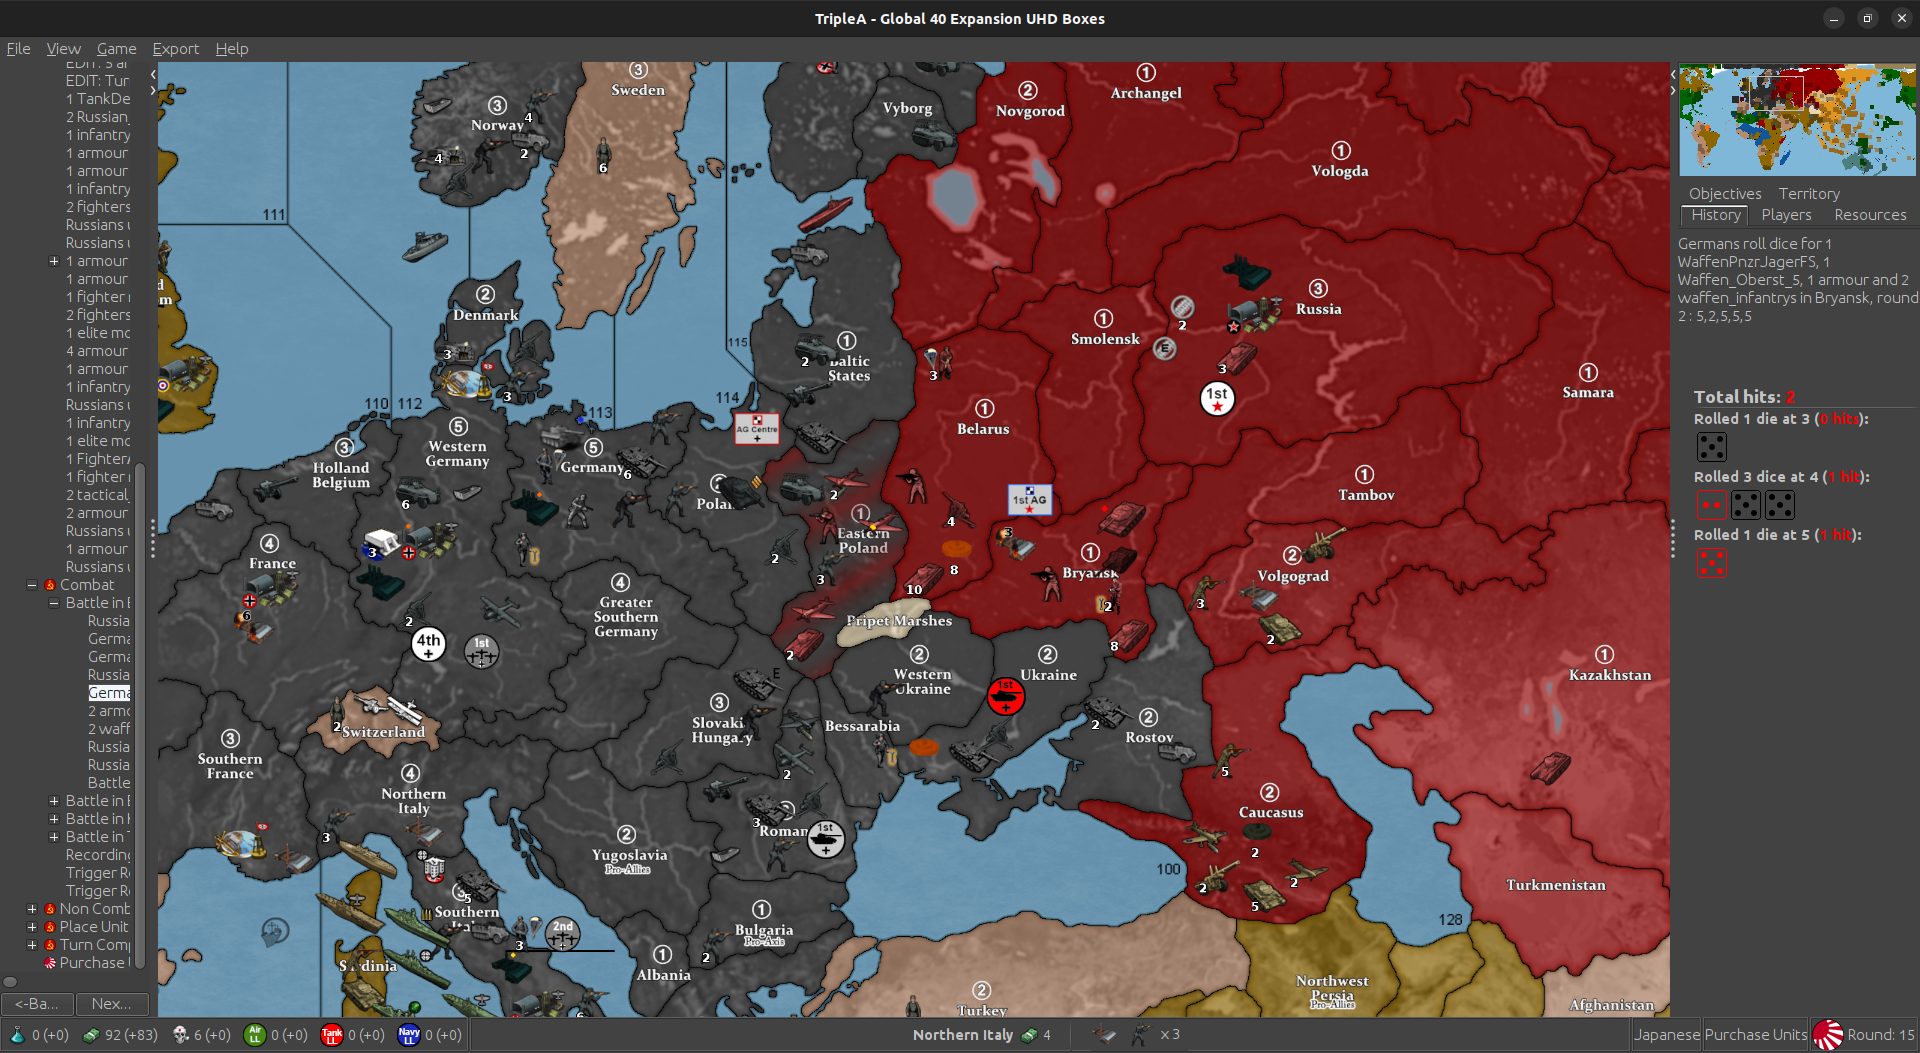
Task: Click 'Northern Italy' territory label in status bar
Action: pyautogui.click(x=962, y=1035)
